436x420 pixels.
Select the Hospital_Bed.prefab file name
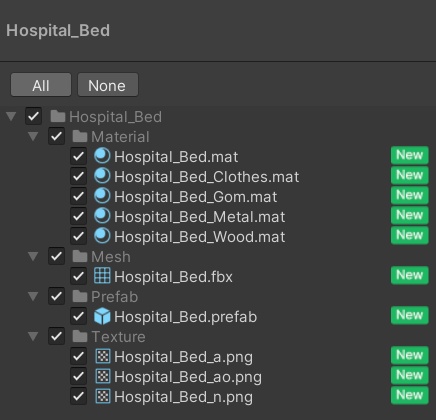(185, 317)
